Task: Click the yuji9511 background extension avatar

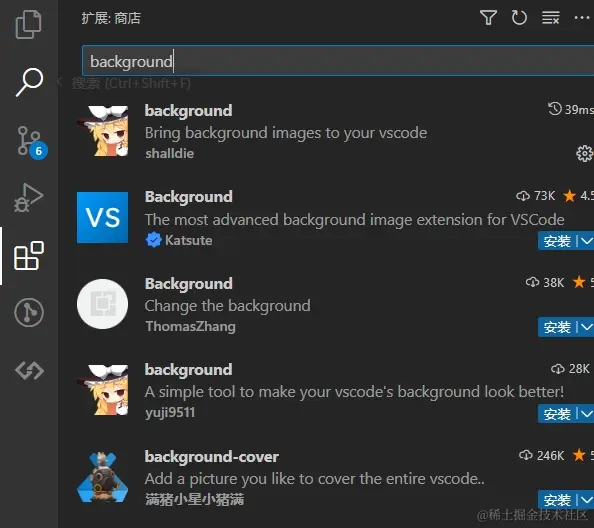Action: (x=103, y=390)
